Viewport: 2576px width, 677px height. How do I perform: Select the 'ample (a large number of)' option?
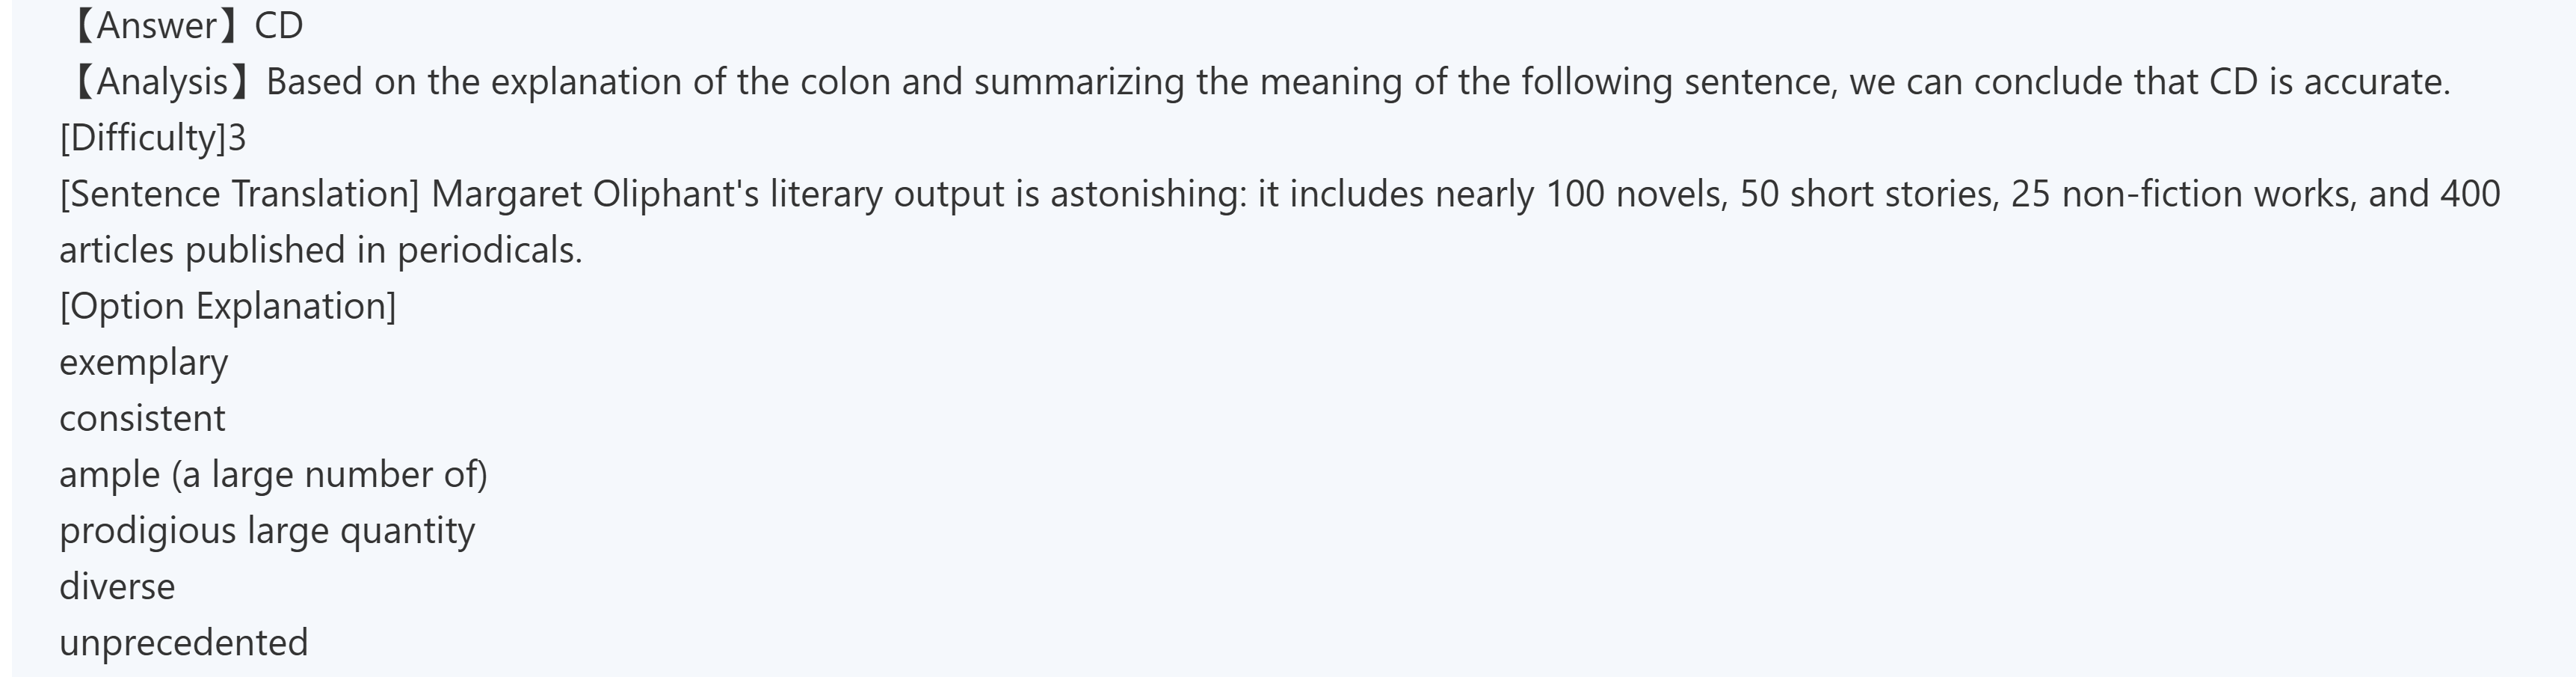click(x=273, y=474)
